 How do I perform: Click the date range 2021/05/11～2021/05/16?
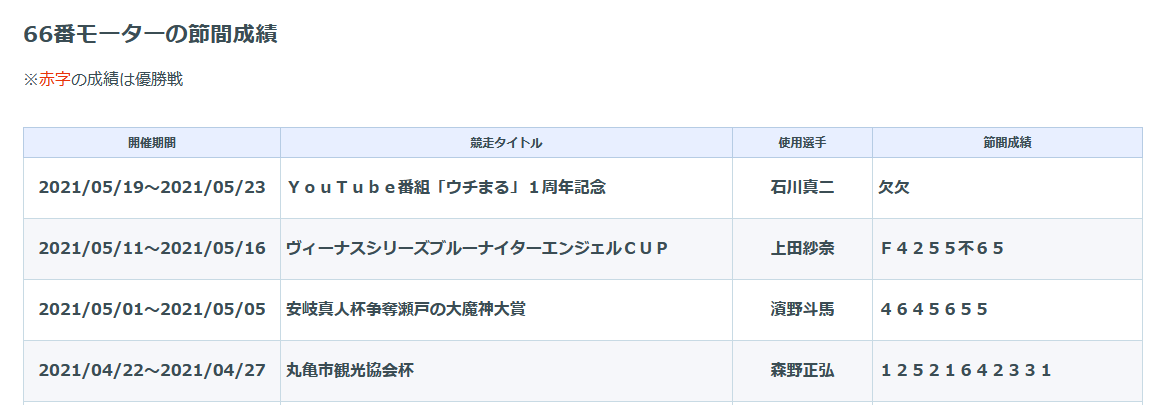point(152,248)
